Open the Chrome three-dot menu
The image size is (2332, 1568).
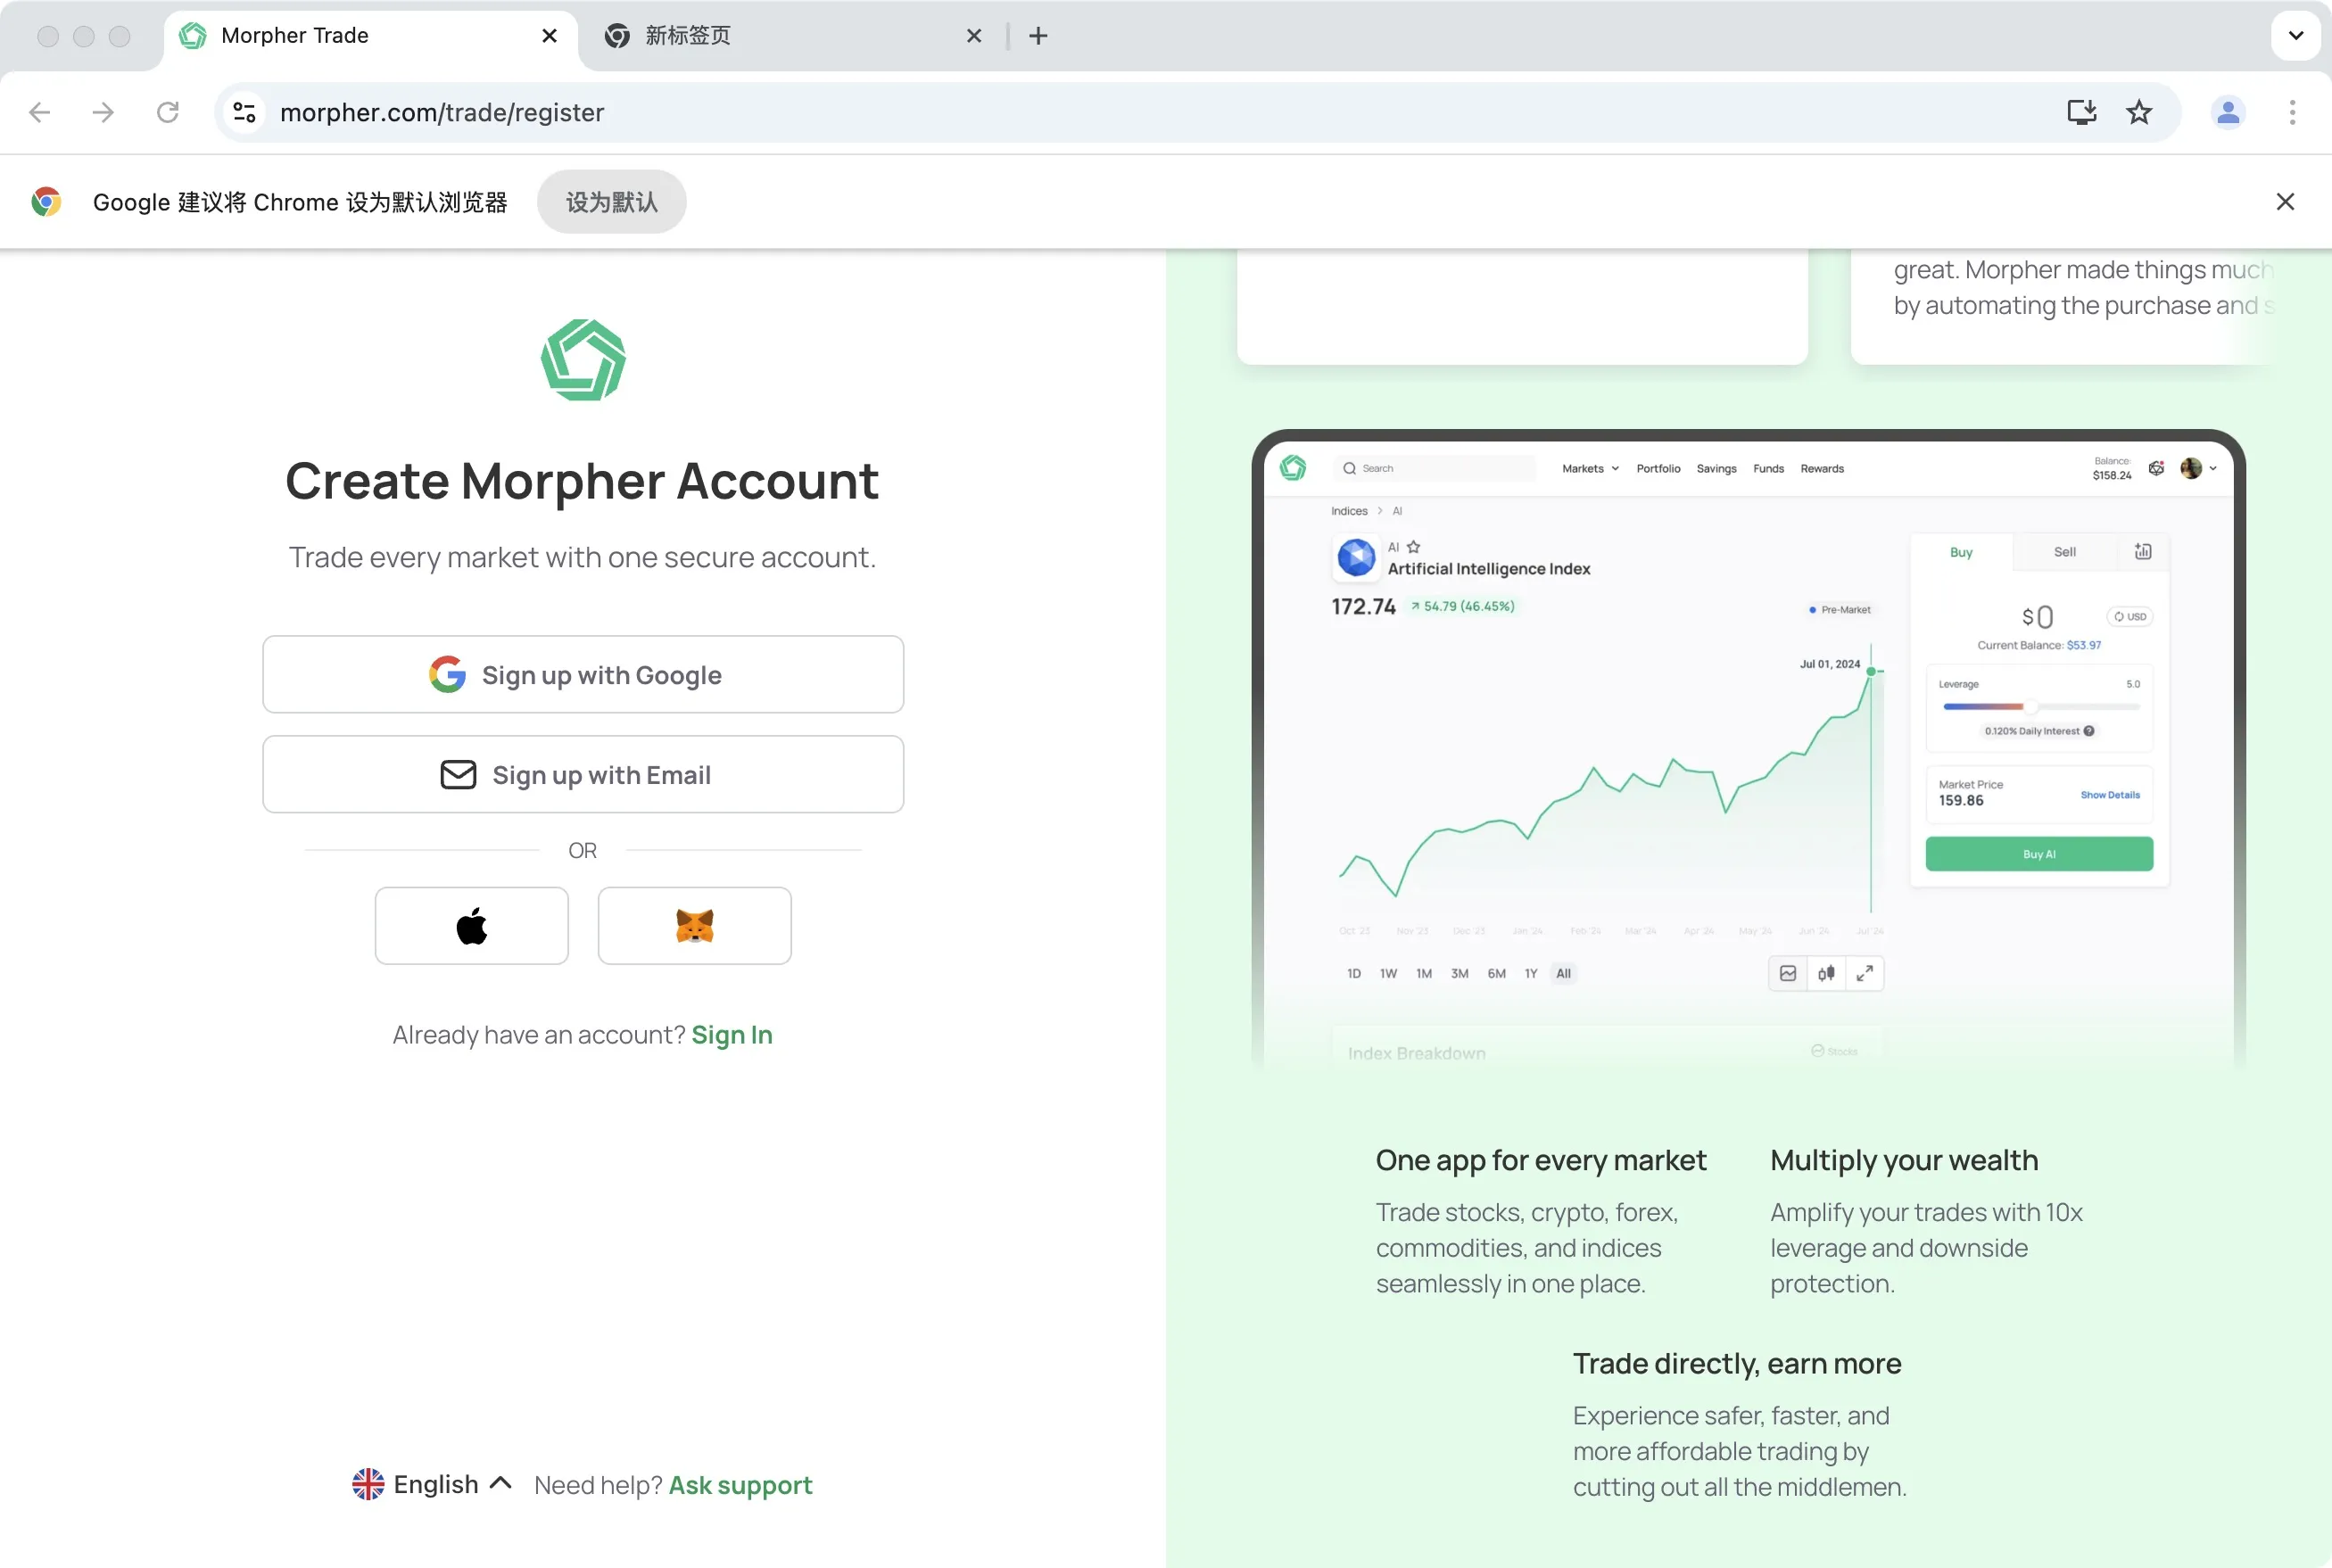[x=2293, y=112]
